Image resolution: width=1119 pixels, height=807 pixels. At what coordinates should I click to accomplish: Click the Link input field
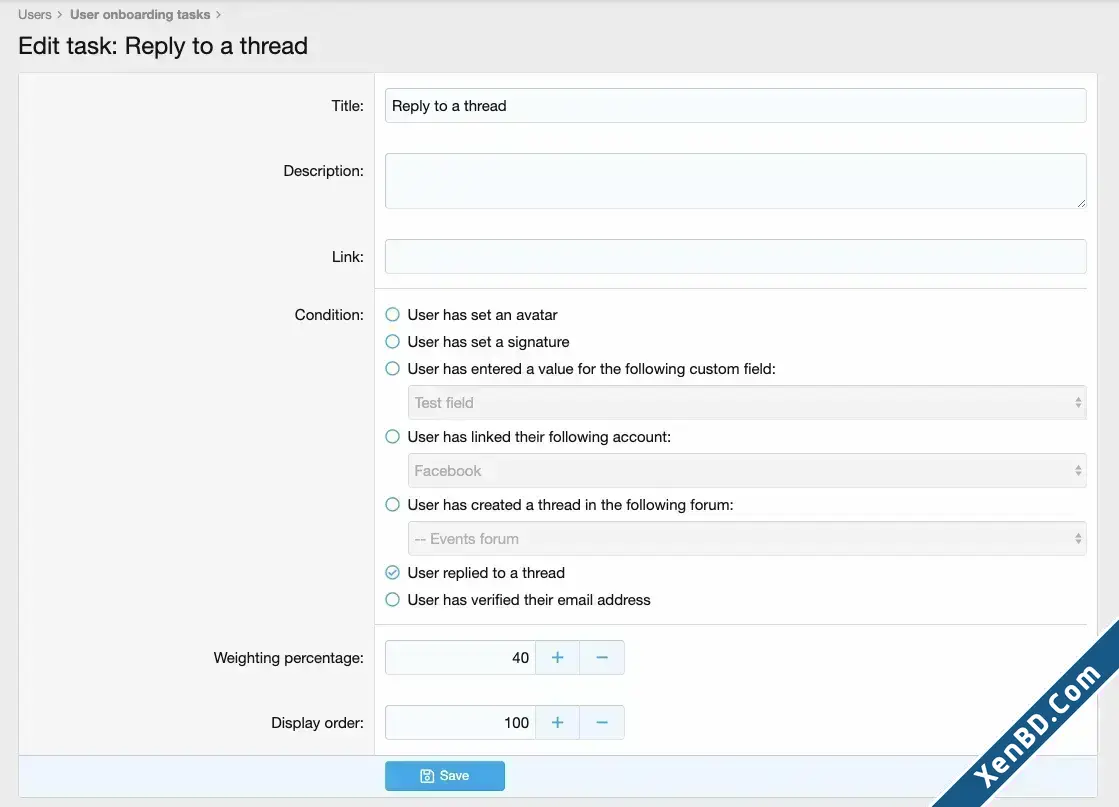click(x=736, y=257)
